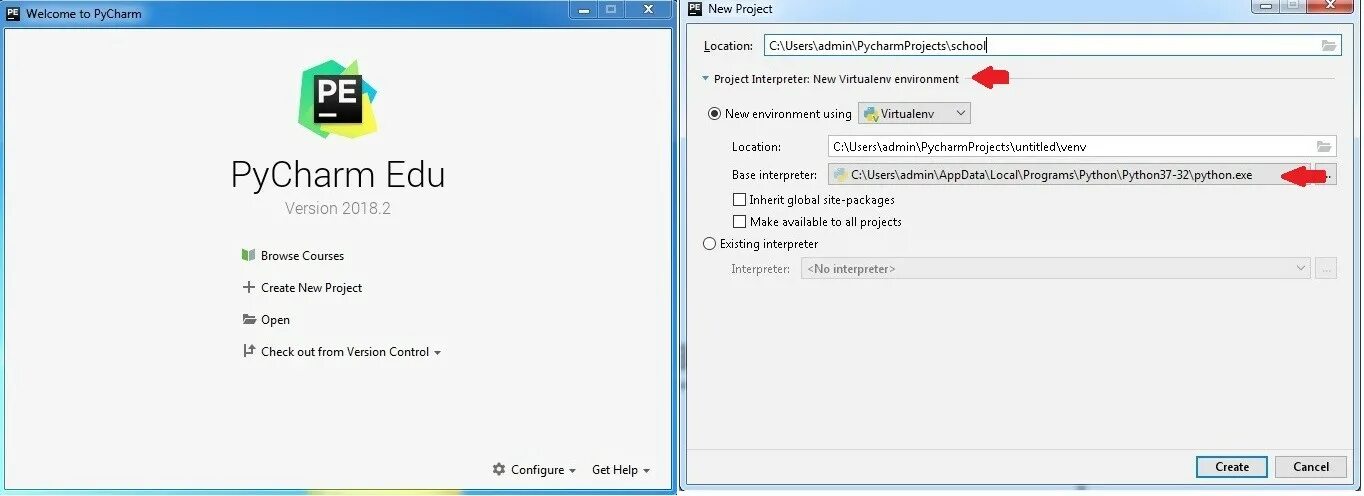Open the Base interpreter python.exe dropdown

click(x=1069, y=175)
